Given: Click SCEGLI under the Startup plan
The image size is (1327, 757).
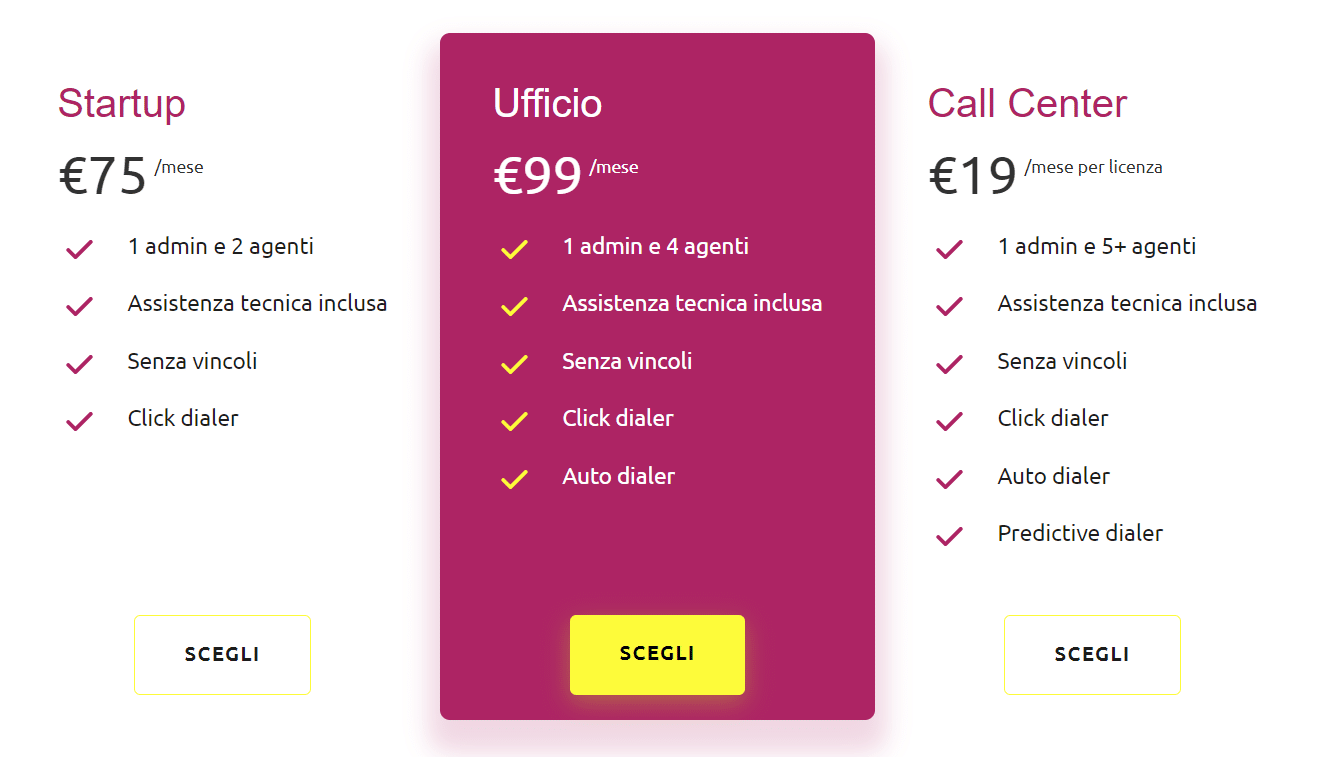Looking at the screenshot, I should click(222, 654).
